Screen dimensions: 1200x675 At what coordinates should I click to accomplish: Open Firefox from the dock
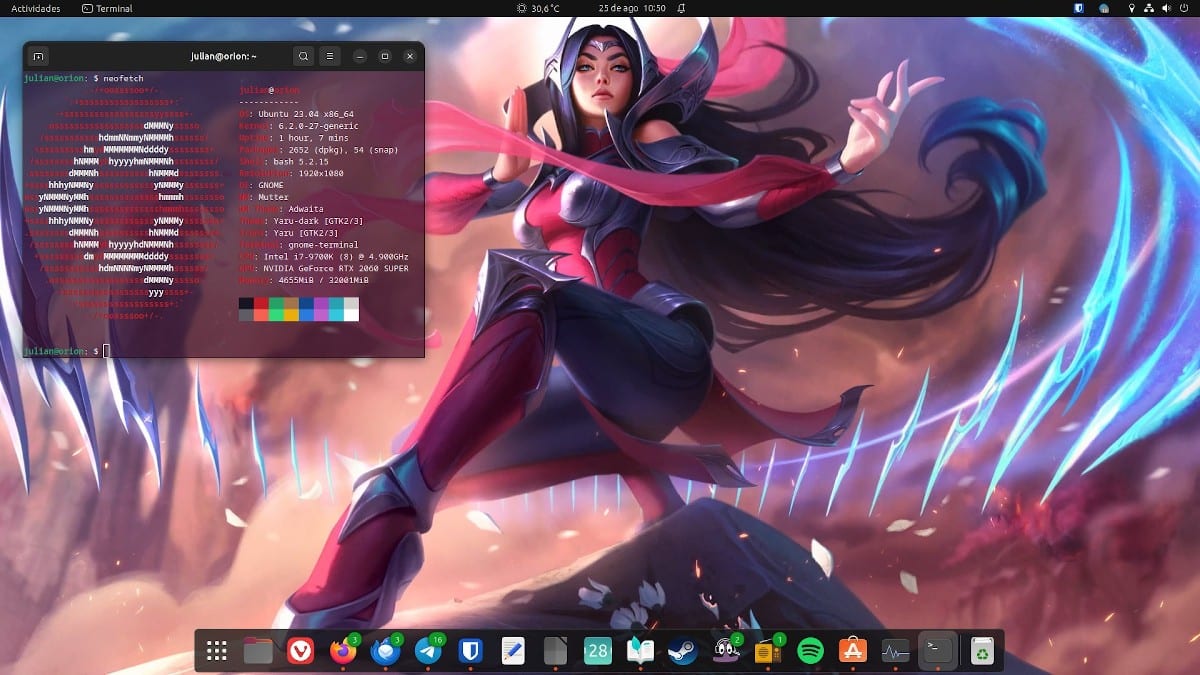tap(343, 652)
